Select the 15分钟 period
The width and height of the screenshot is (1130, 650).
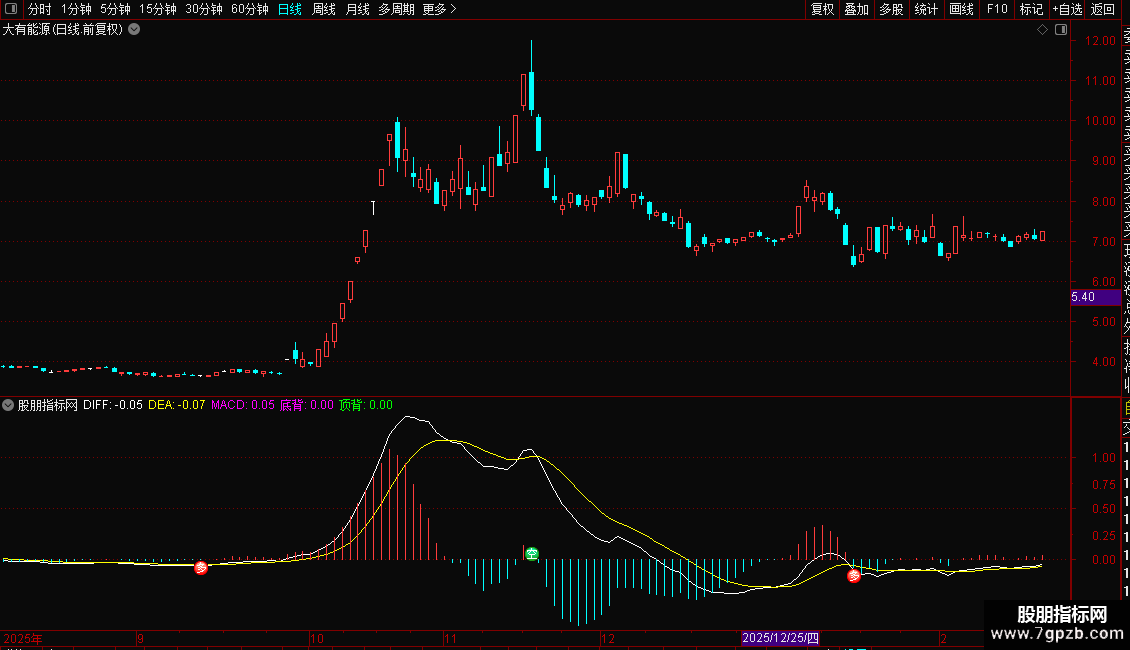(158, 9)
